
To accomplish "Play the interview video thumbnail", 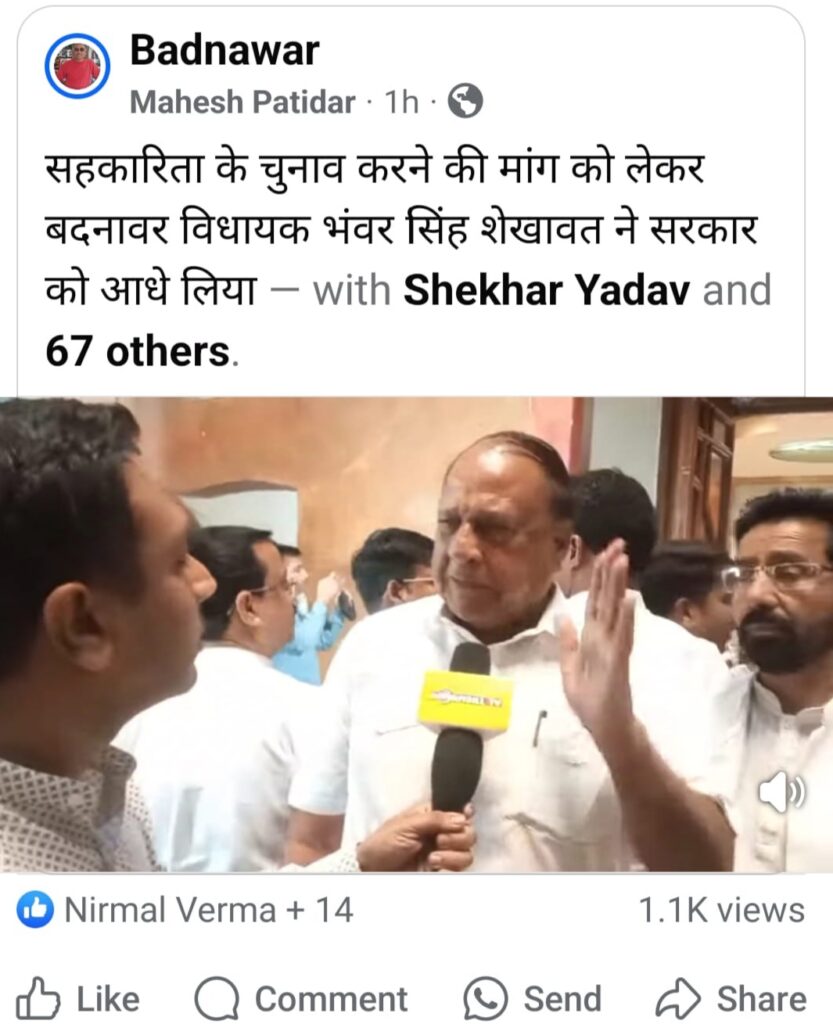I will (x=416, y=634).
